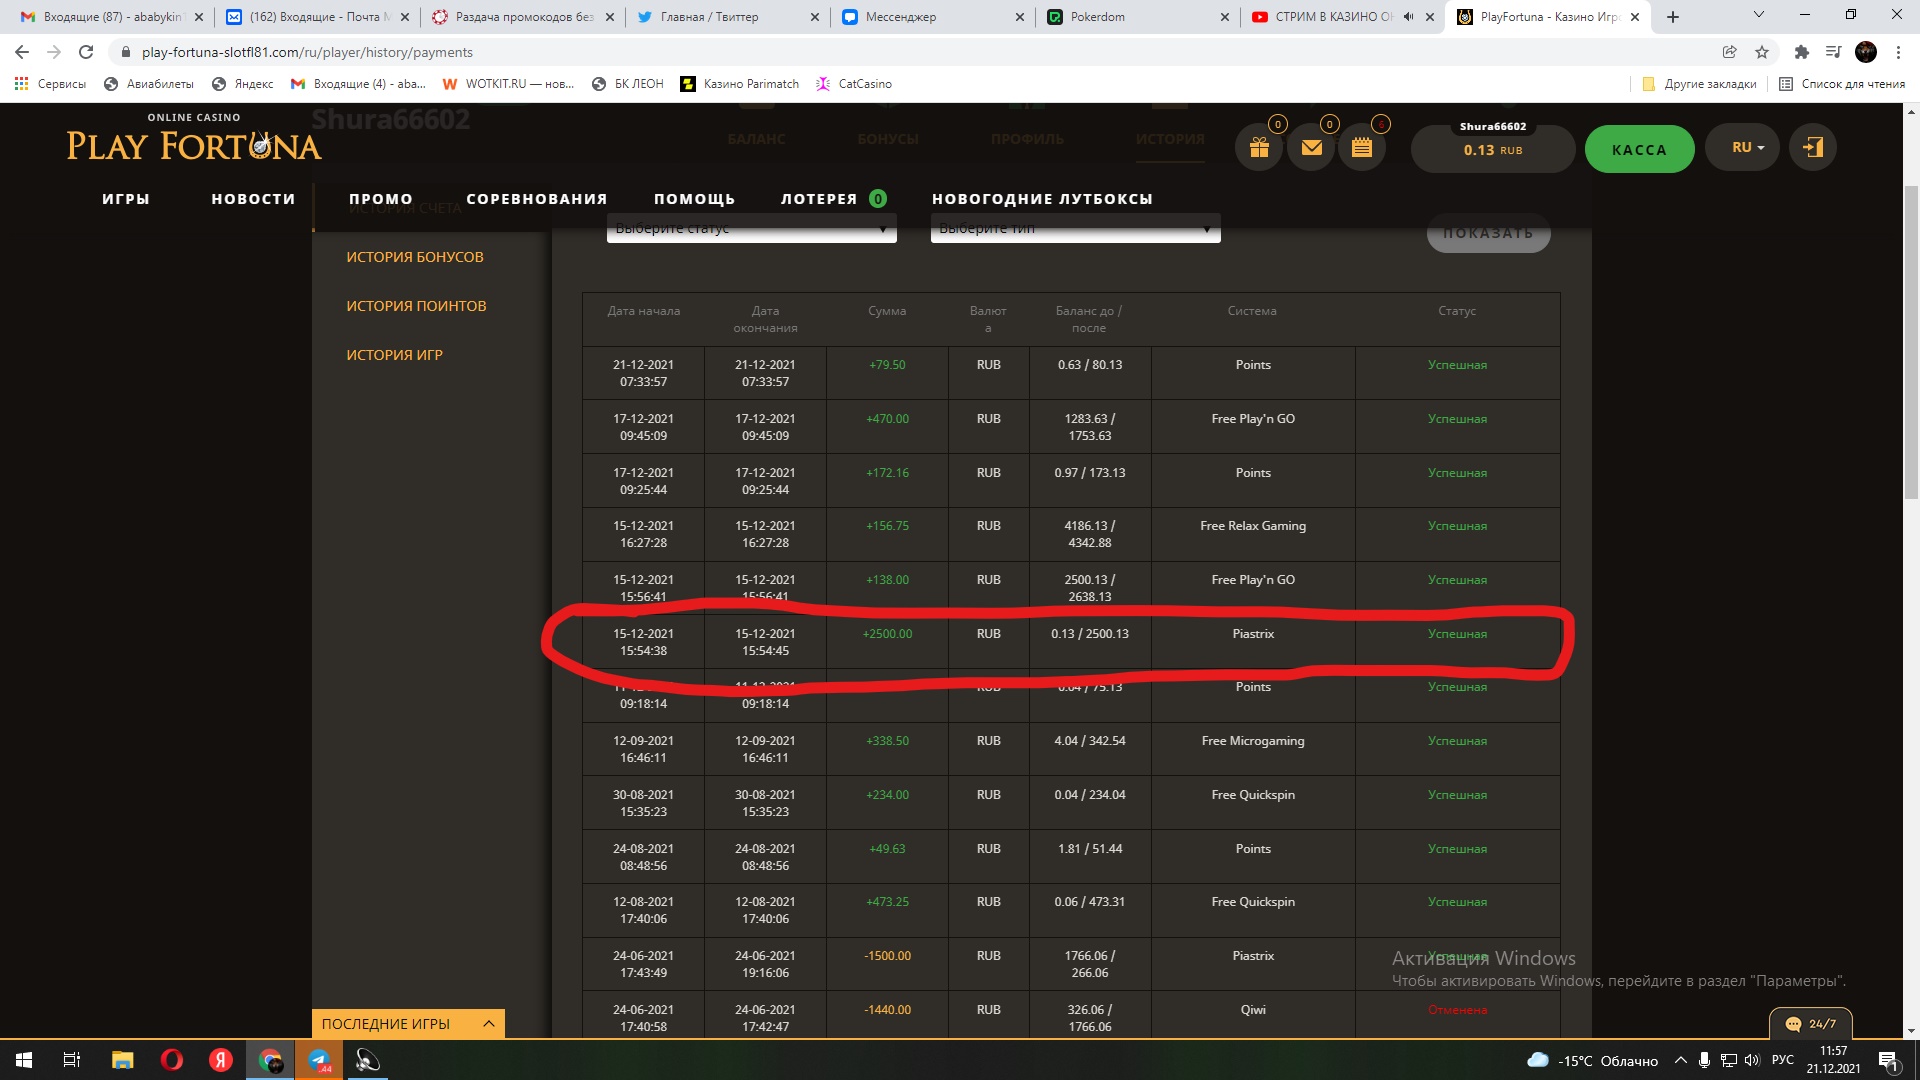Open ИСТОРИЯ БОНУСОВ link
Image resolution: width=1920 pixels, height=1080 pixels.
[x=415, y=257]
